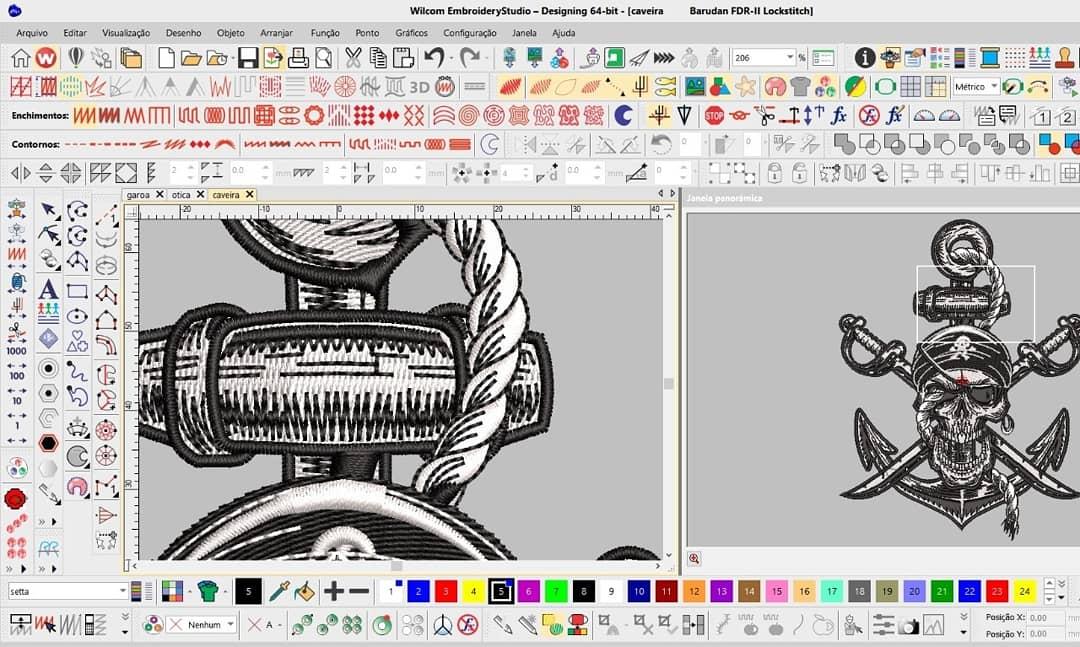This screenshot has width=1080, height=647.
Task: Open the Métrico units dropdown
Action: coord(994,87)
